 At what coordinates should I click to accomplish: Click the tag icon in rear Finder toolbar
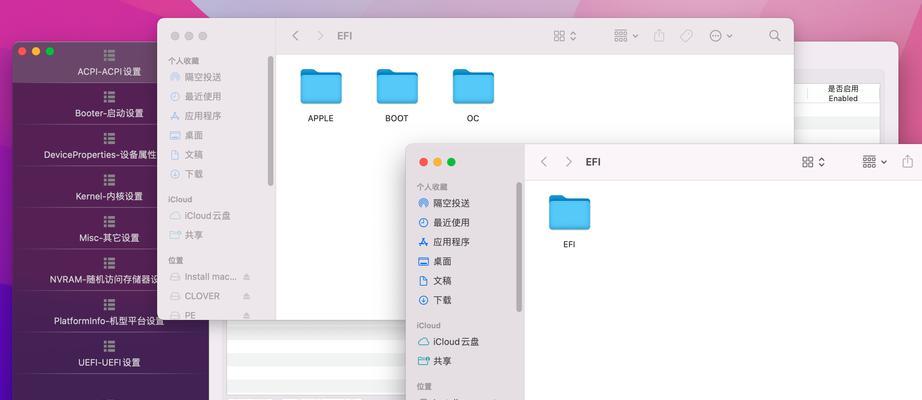coord(686,36)
